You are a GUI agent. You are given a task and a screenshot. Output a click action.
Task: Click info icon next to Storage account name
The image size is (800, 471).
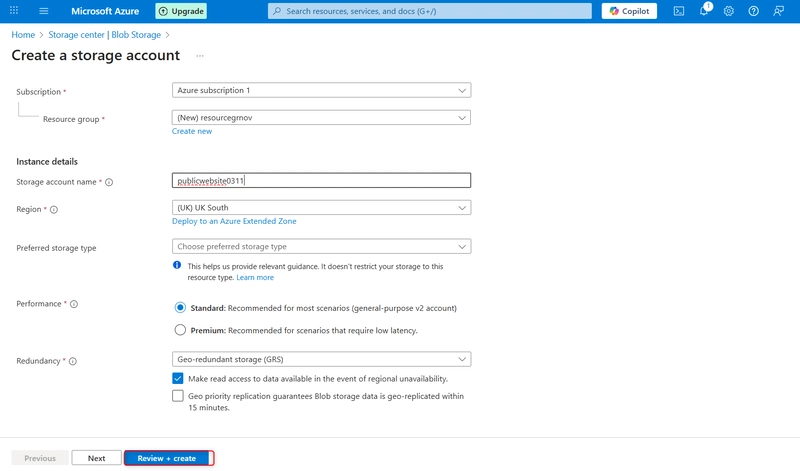(109, 182)
